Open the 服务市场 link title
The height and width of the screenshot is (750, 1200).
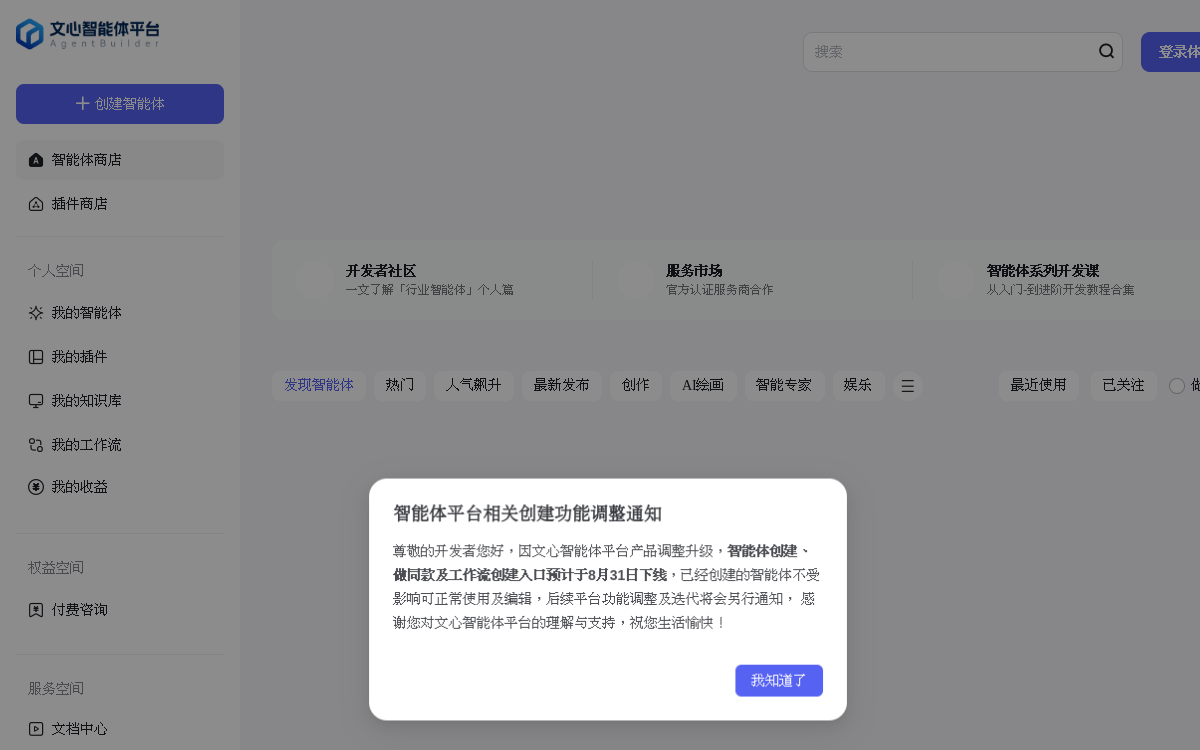click(x=694, y=271)
